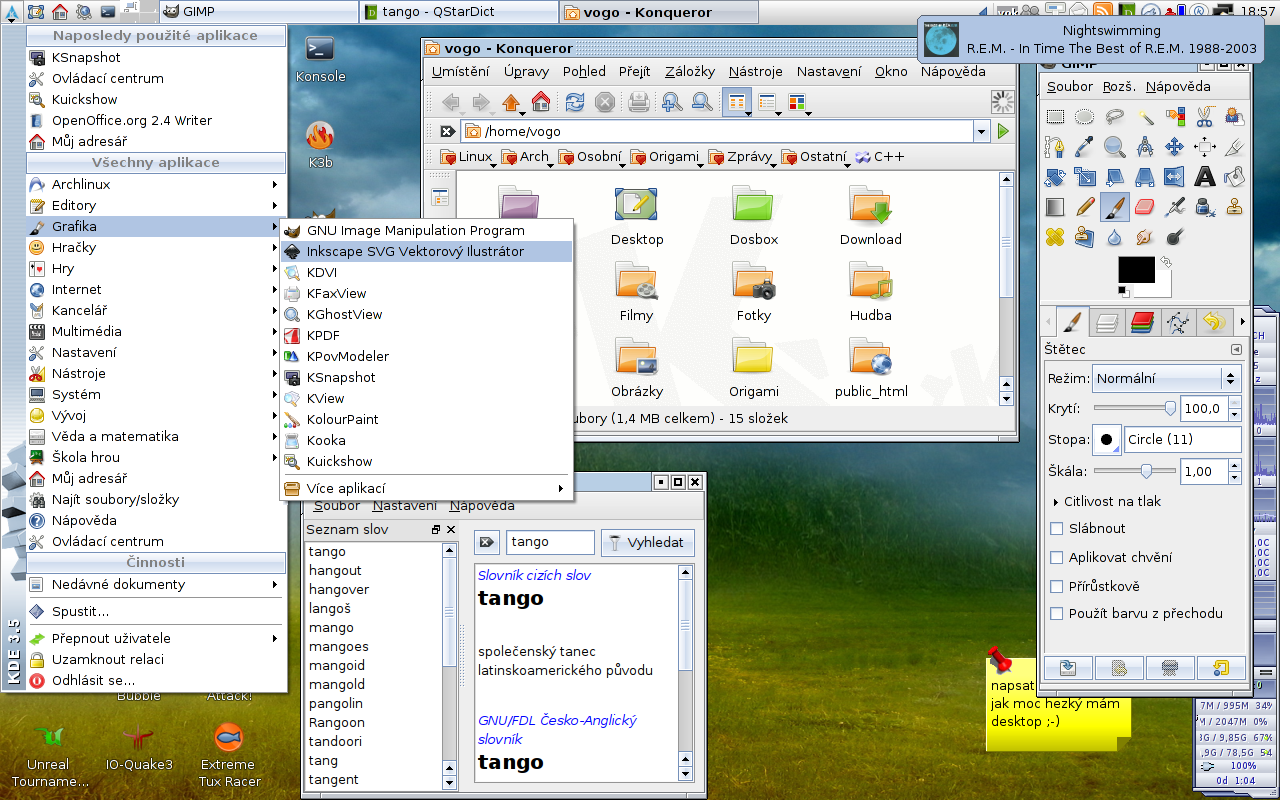Click the zoom in magnifier in Konqueror
The height and width of the screenshot is (800, 1280).
coord(672,102)
